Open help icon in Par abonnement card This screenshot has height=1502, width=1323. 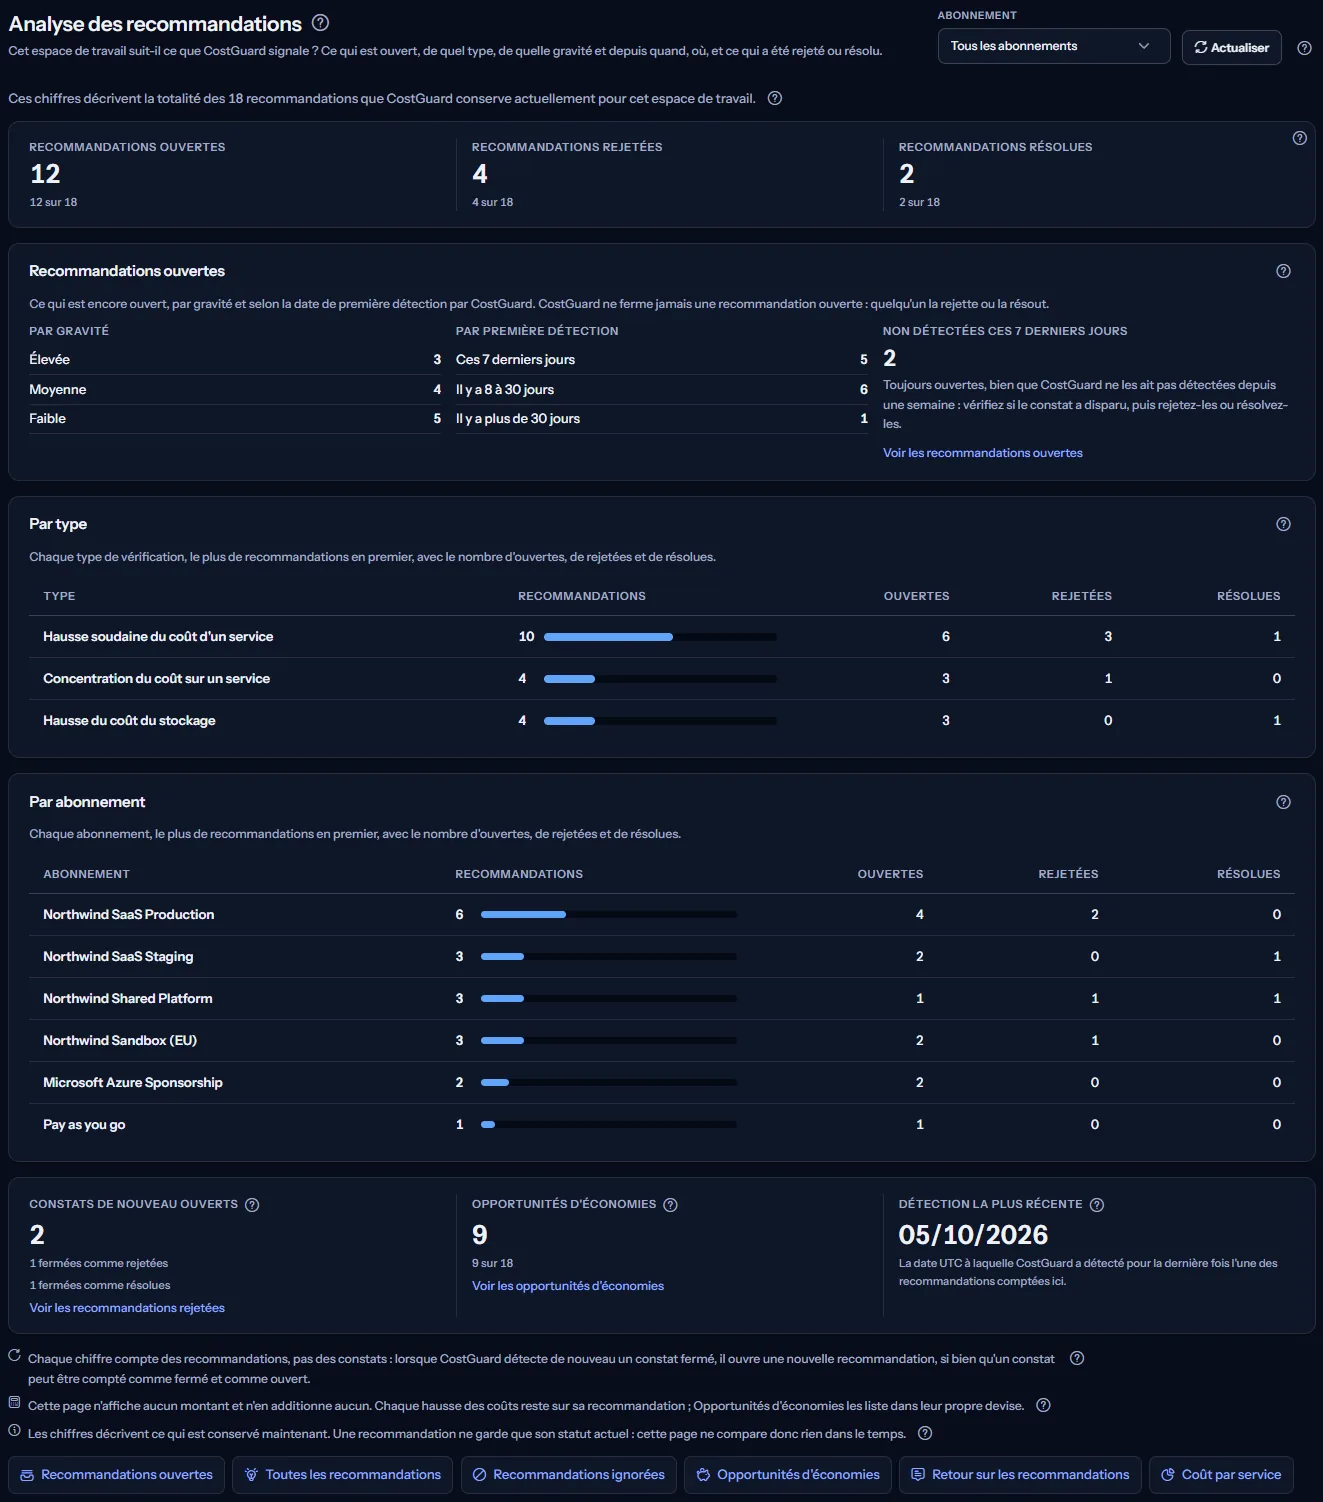[x=1283, y=802]
